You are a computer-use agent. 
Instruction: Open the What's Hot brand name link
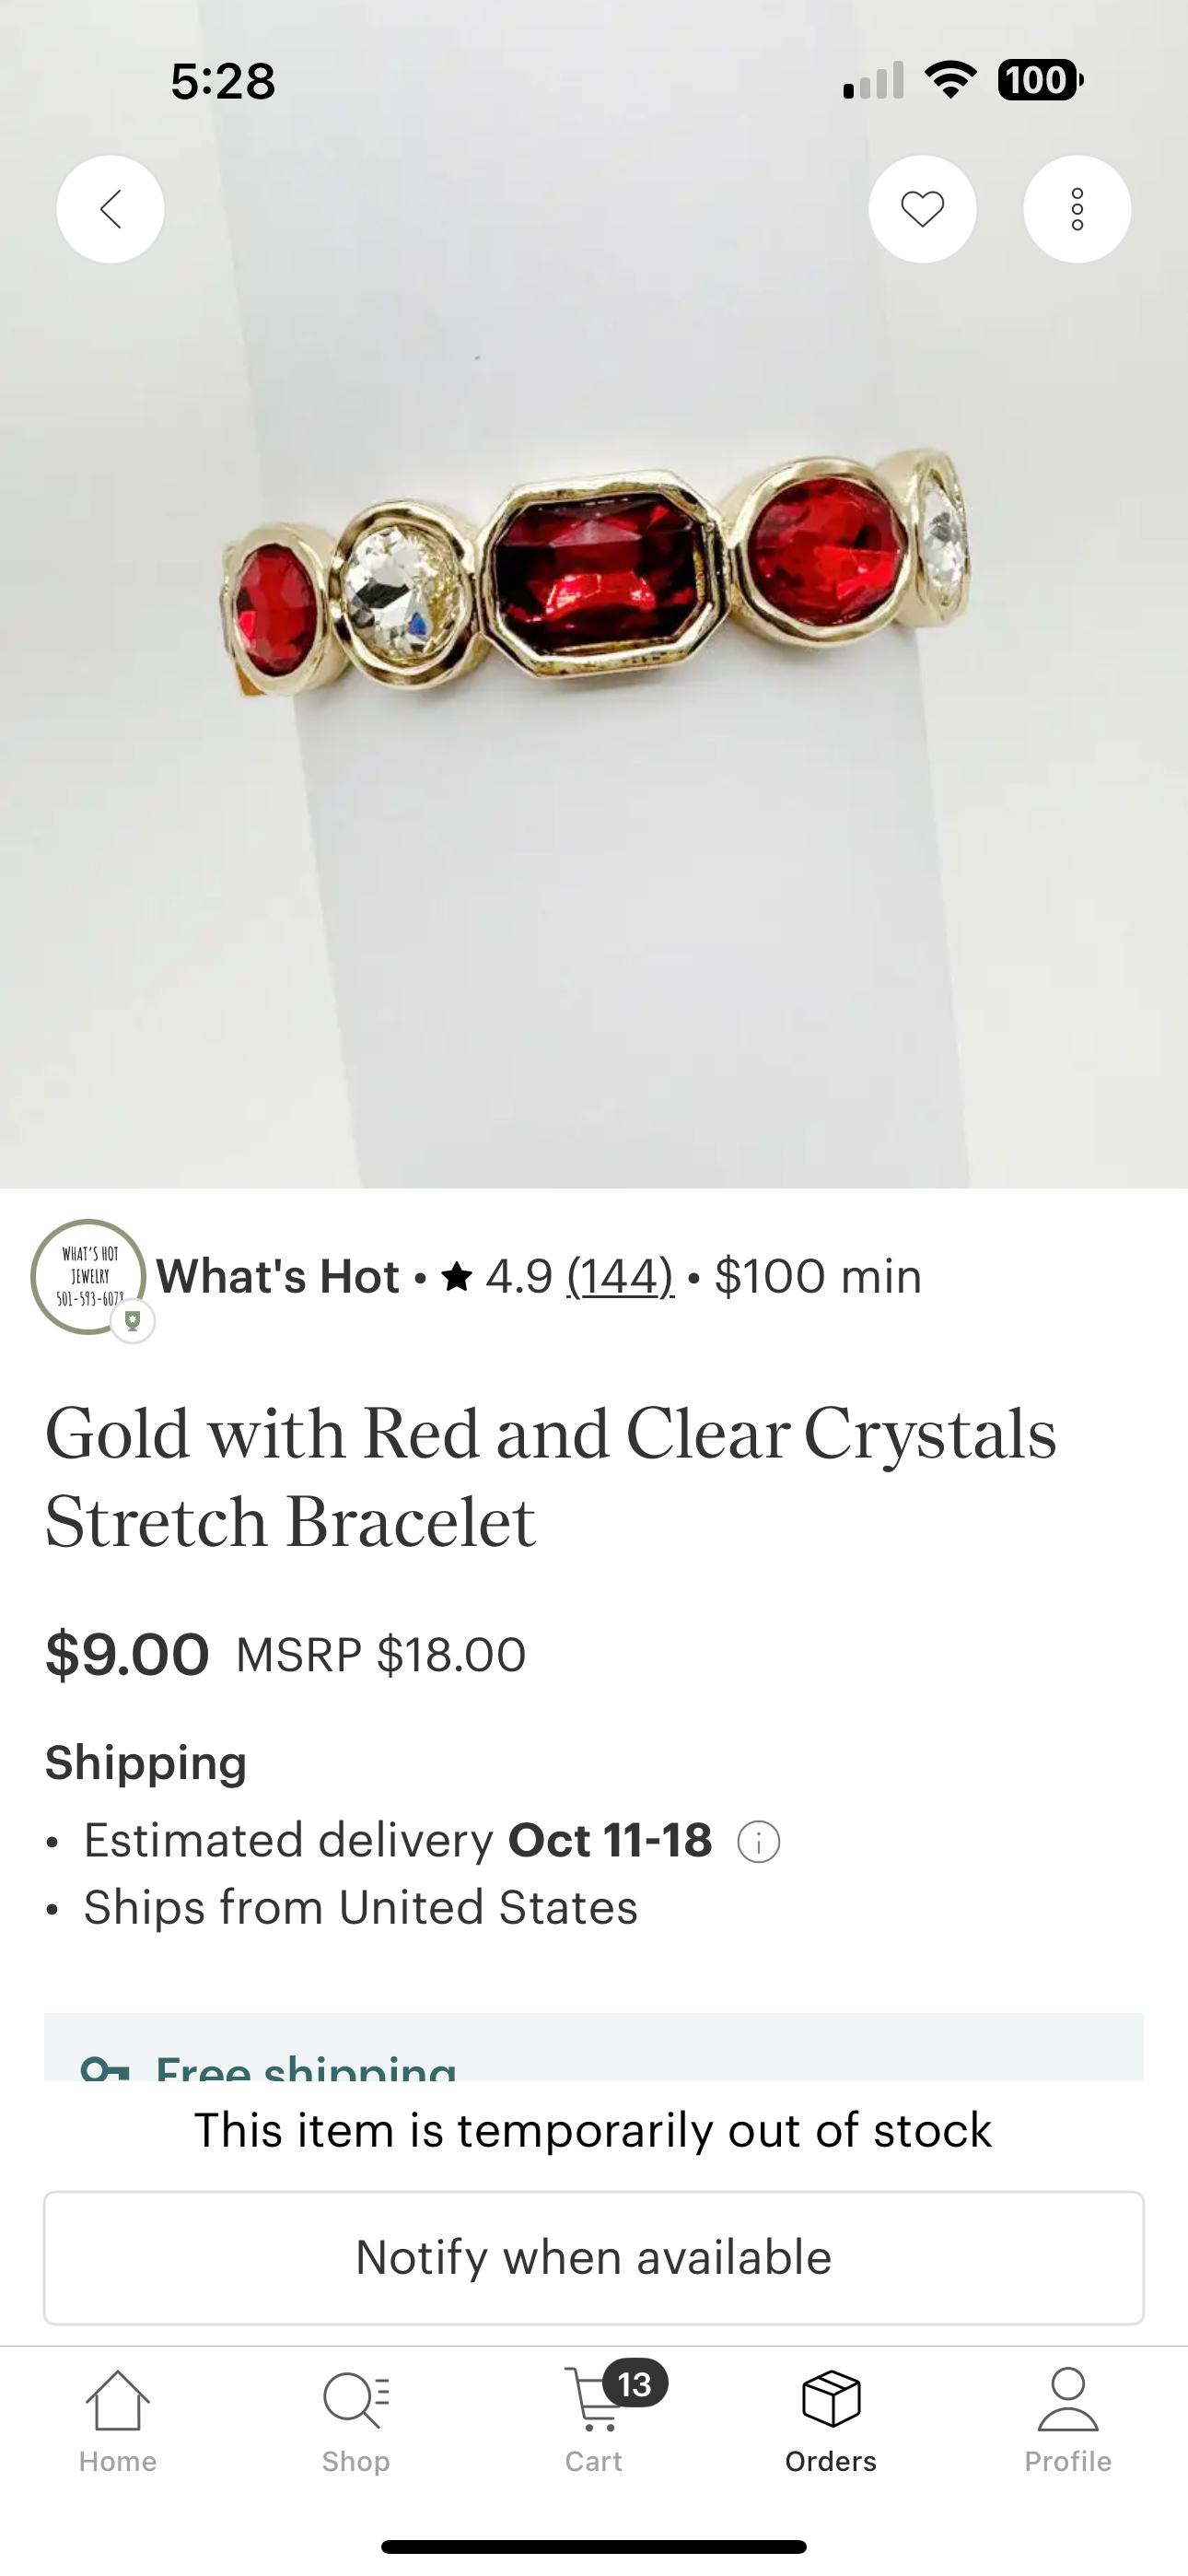[x=278, y=1277]
